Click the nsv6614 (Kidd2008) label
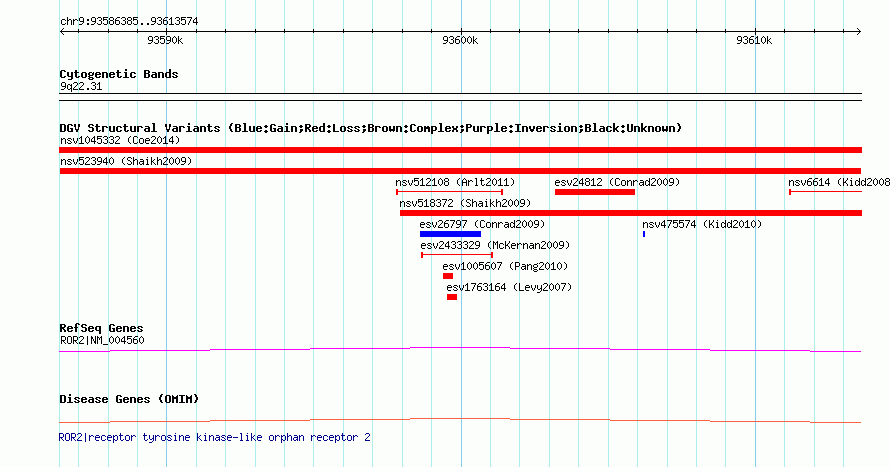The width and height of the screenshot is (890, 467). click(839, 182)
